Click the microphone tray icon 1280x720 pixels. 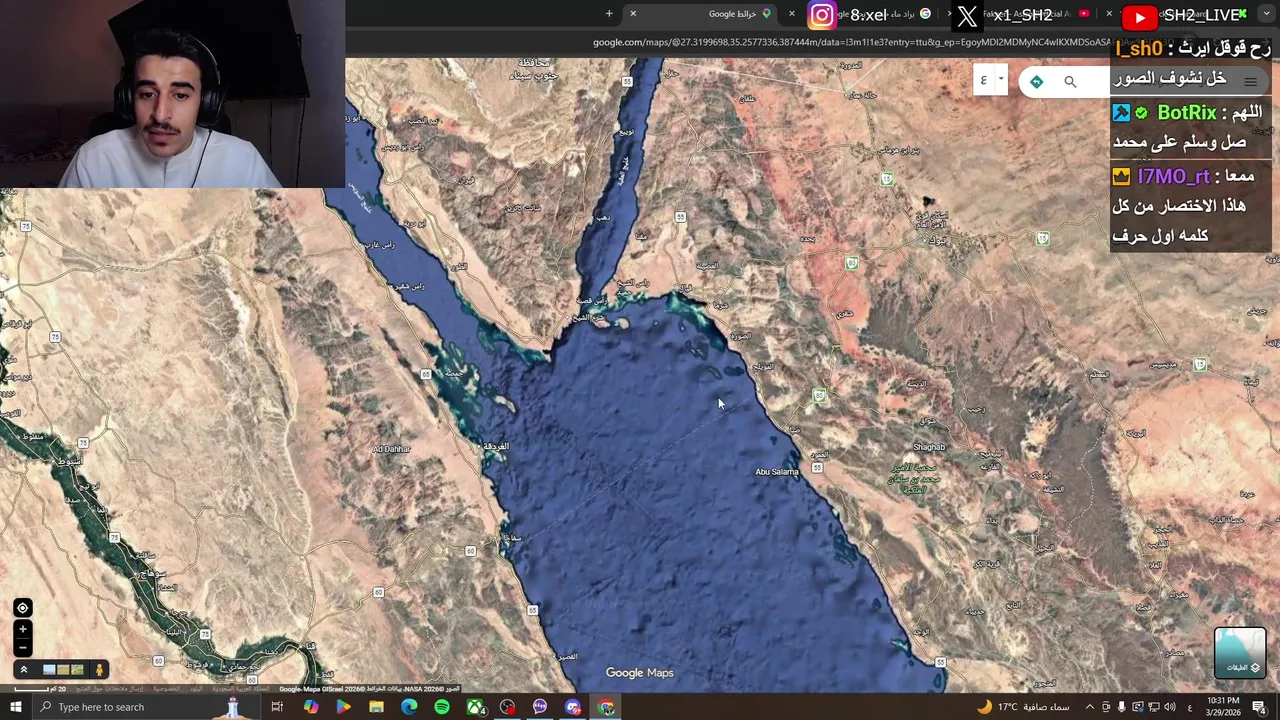pyautogui.click(x=1121, y=707)
